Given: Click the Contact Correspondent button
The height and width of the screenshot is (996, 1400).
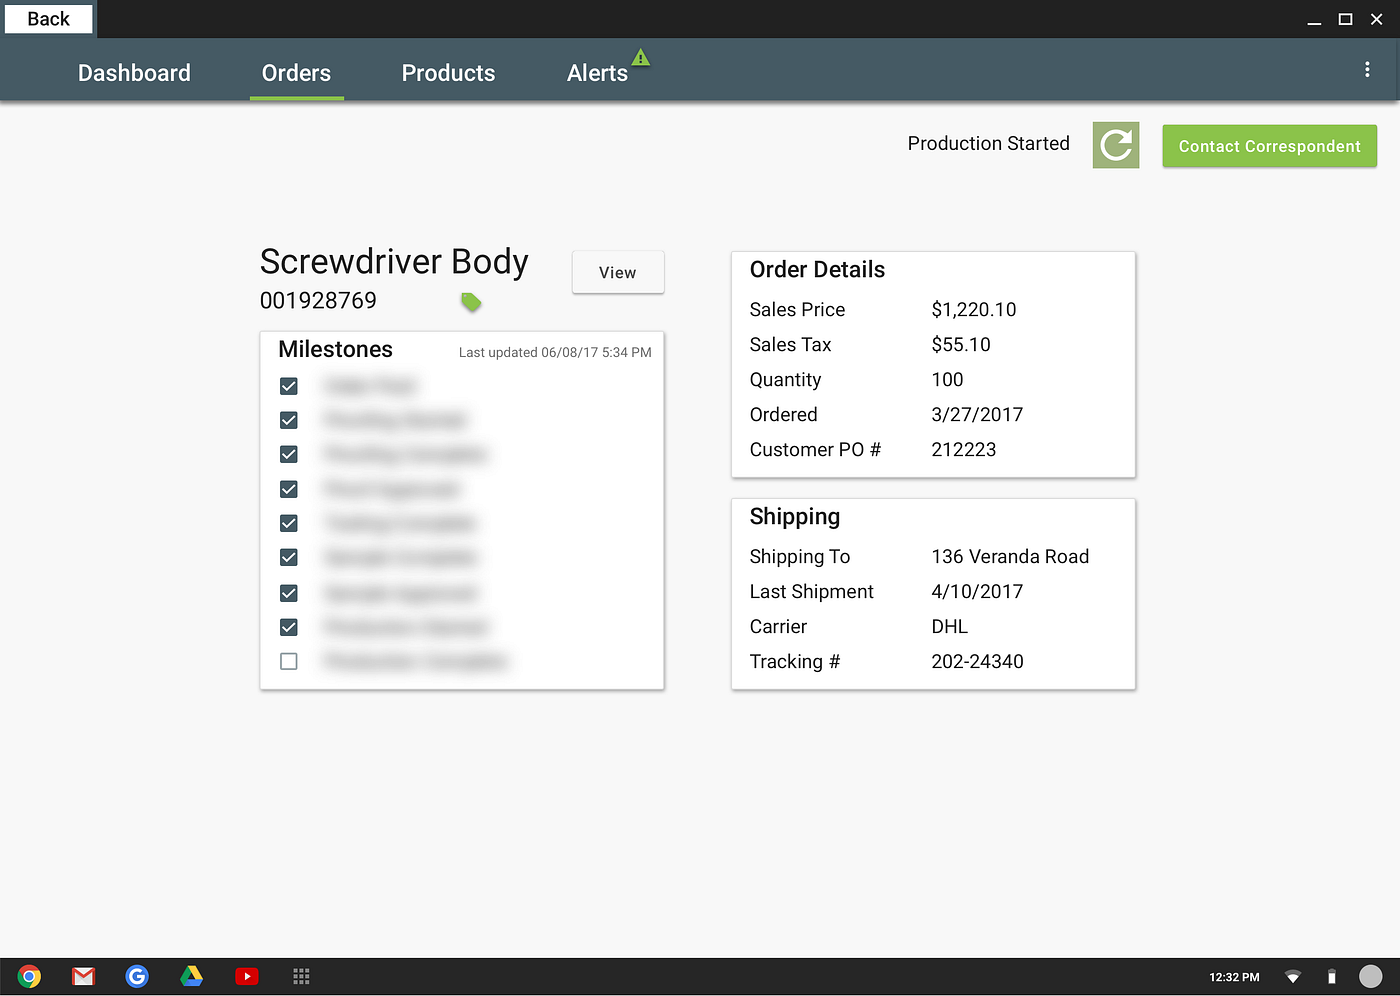Looking at the screenshot, I should 1269,146.
